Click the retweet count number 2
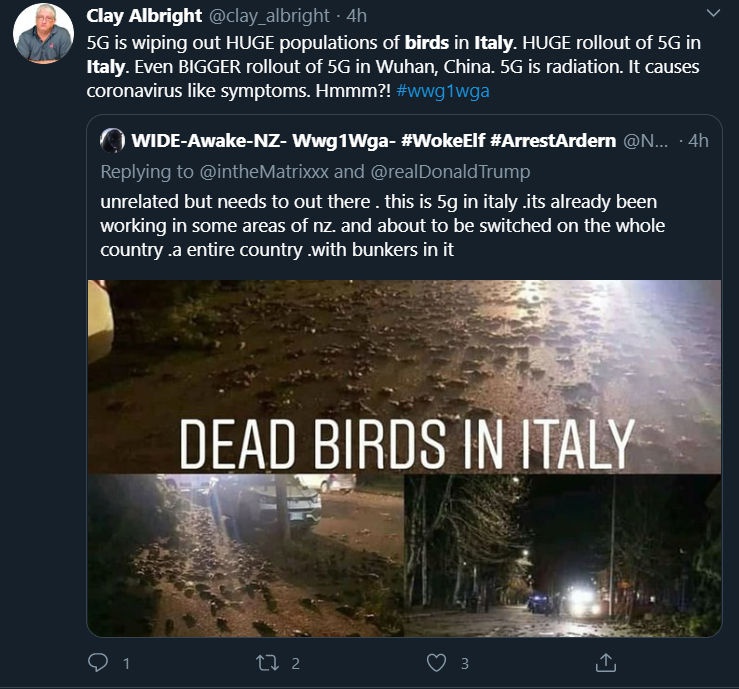This screenshot has height=689, width=739. [295, 662]
